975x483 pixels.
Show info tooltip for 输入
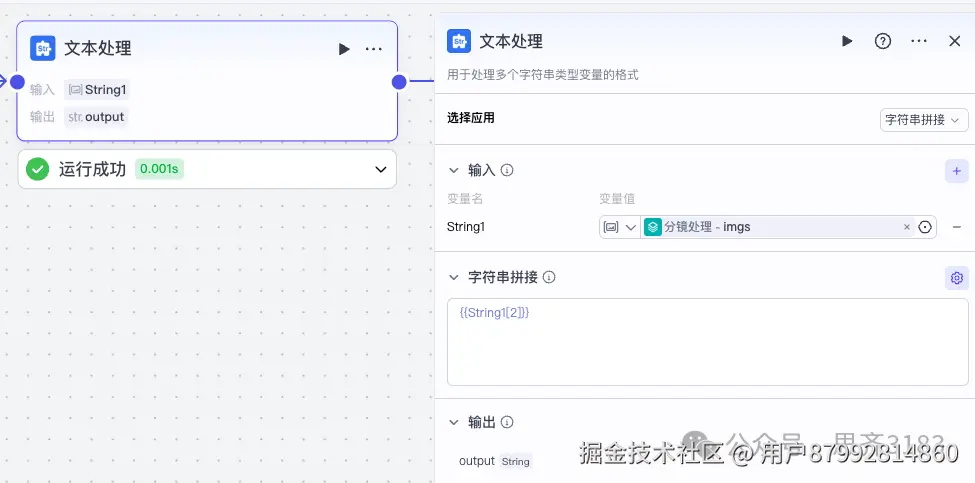(507, 170)
